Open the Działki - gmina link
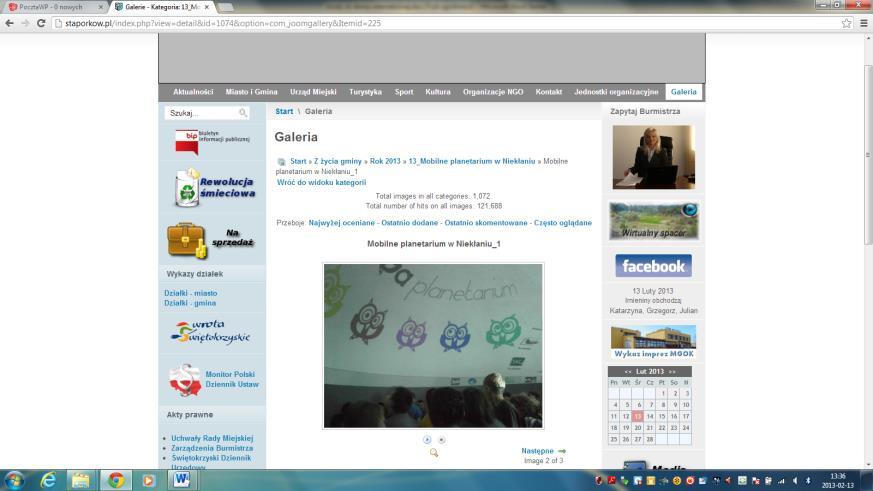Image resolution: width=873 pixels, height=491 pixels. pos(190,303)
